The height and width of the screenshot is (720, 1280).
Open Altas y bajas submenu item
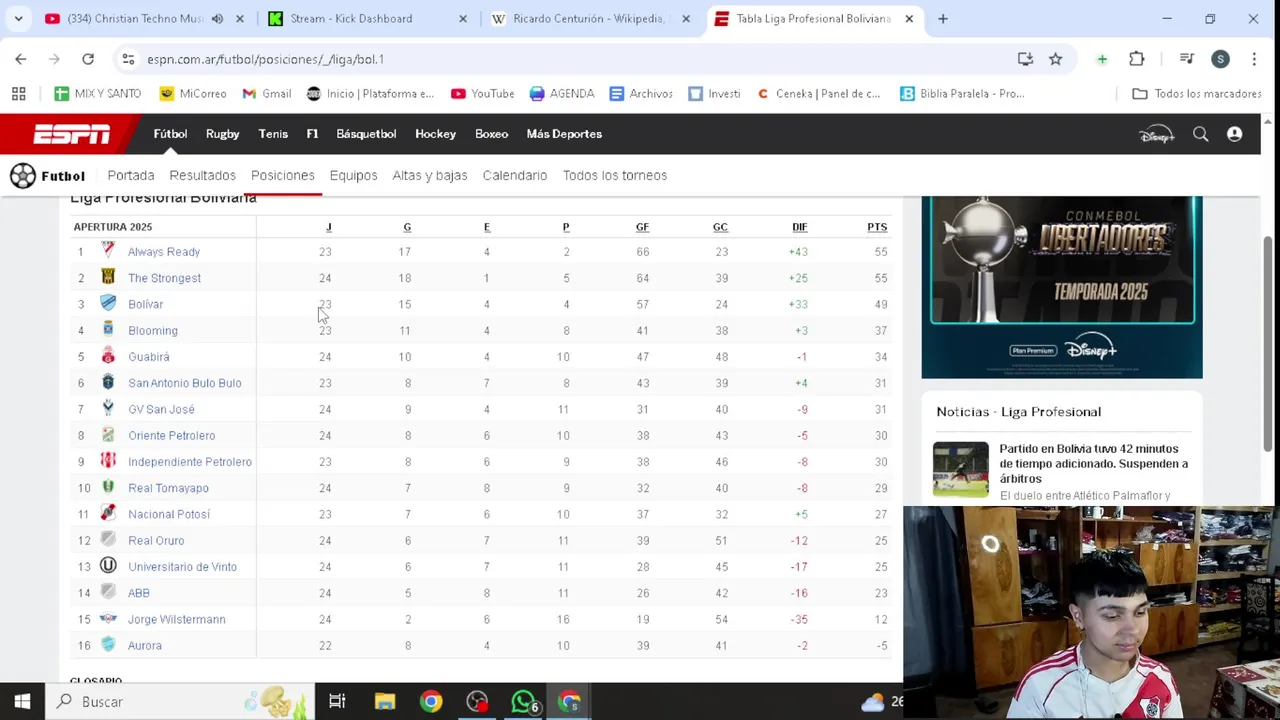(430, 175)
